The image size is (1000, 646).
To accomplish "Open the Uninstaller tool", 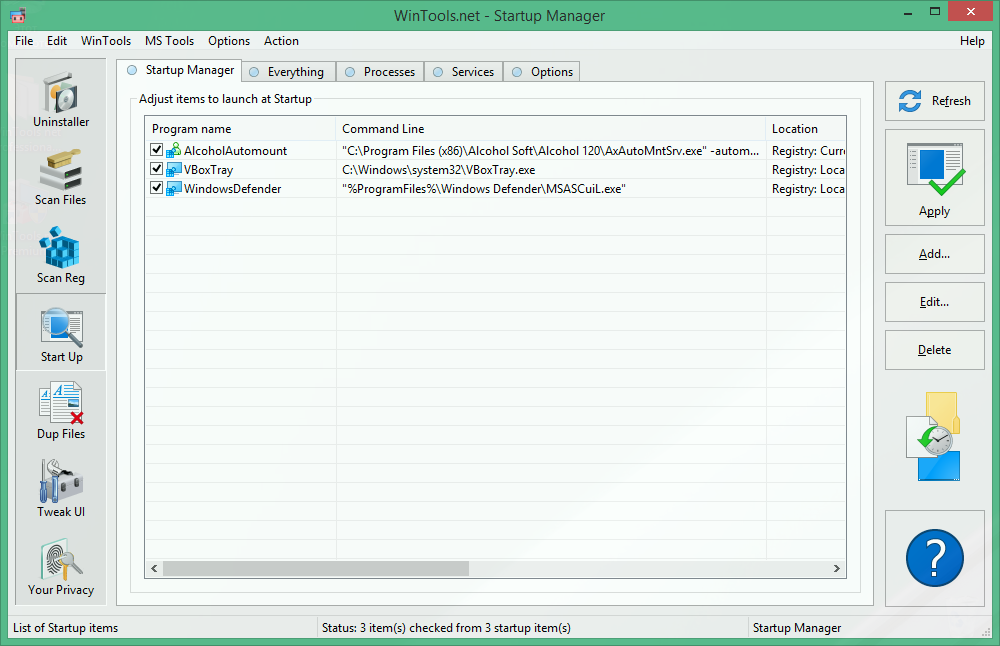I will pyautogui.click(x=60, y=98).
